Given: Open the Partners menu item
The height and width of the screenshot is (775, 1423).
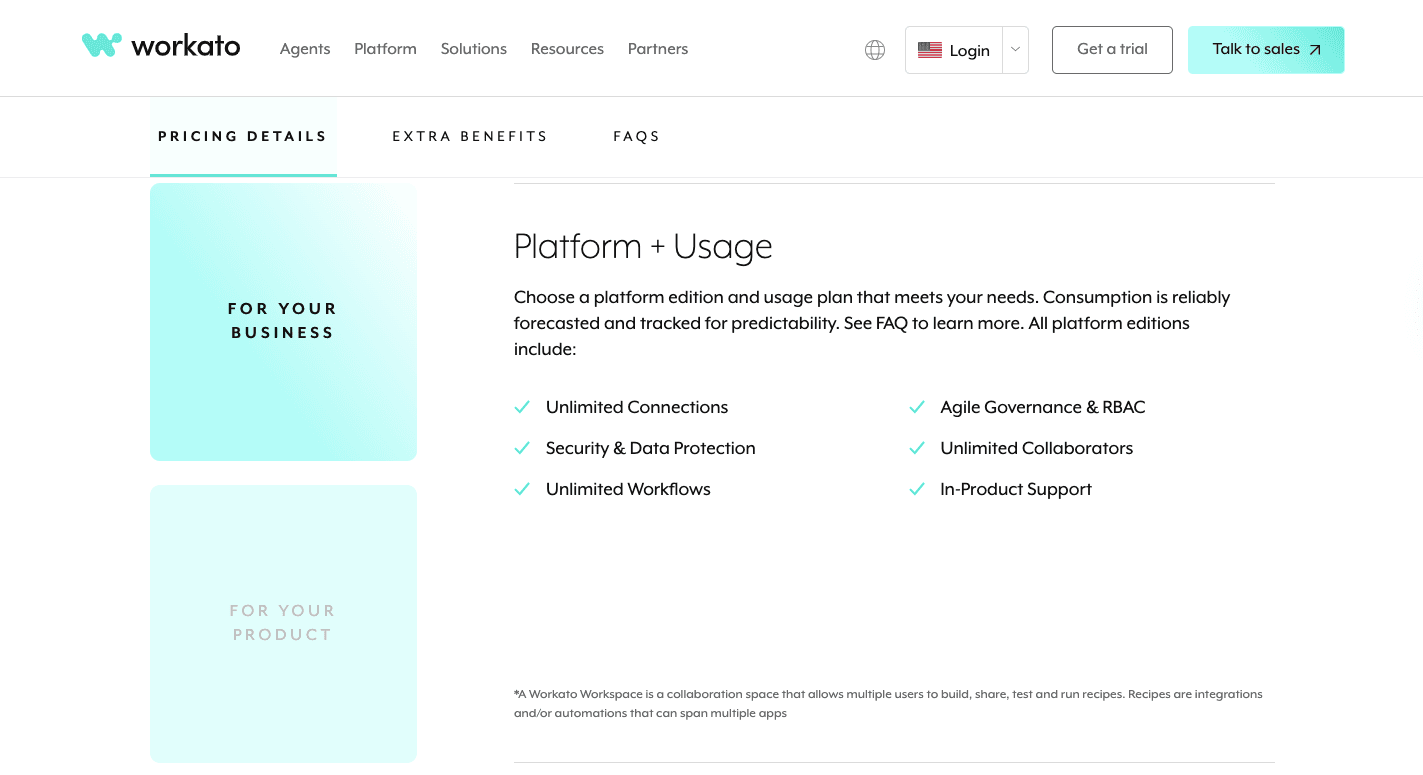Looking at the screenshot, I should tap(657, 49).
